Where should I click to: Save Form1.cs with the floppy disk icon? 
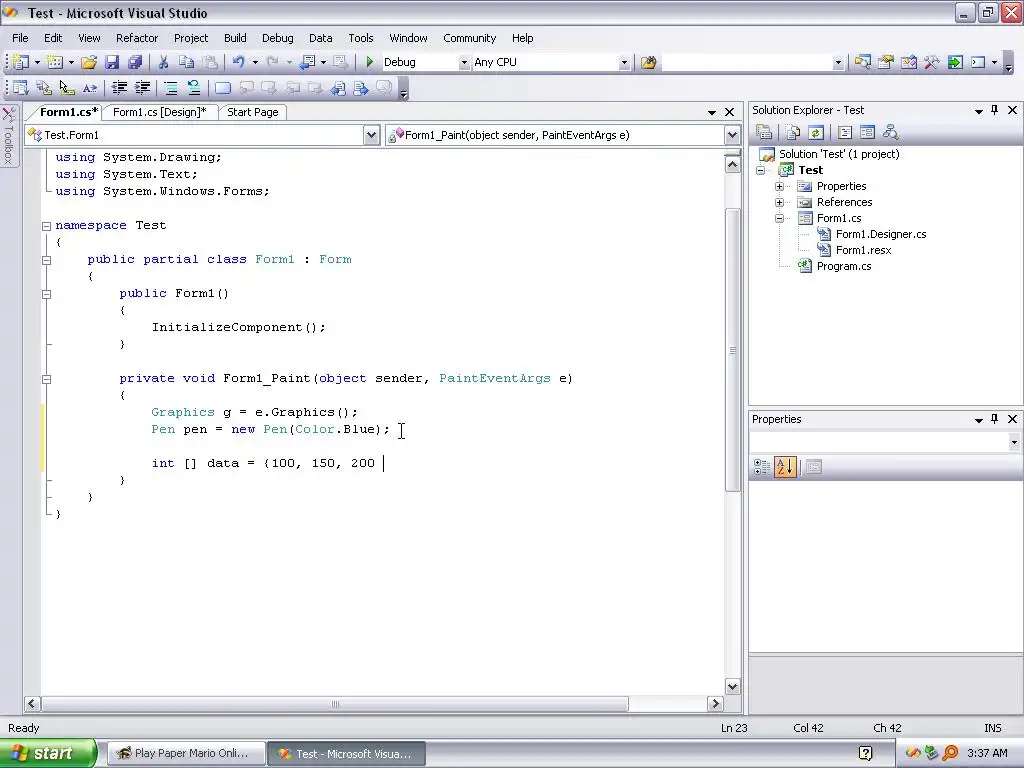click(x=112, y=62)
